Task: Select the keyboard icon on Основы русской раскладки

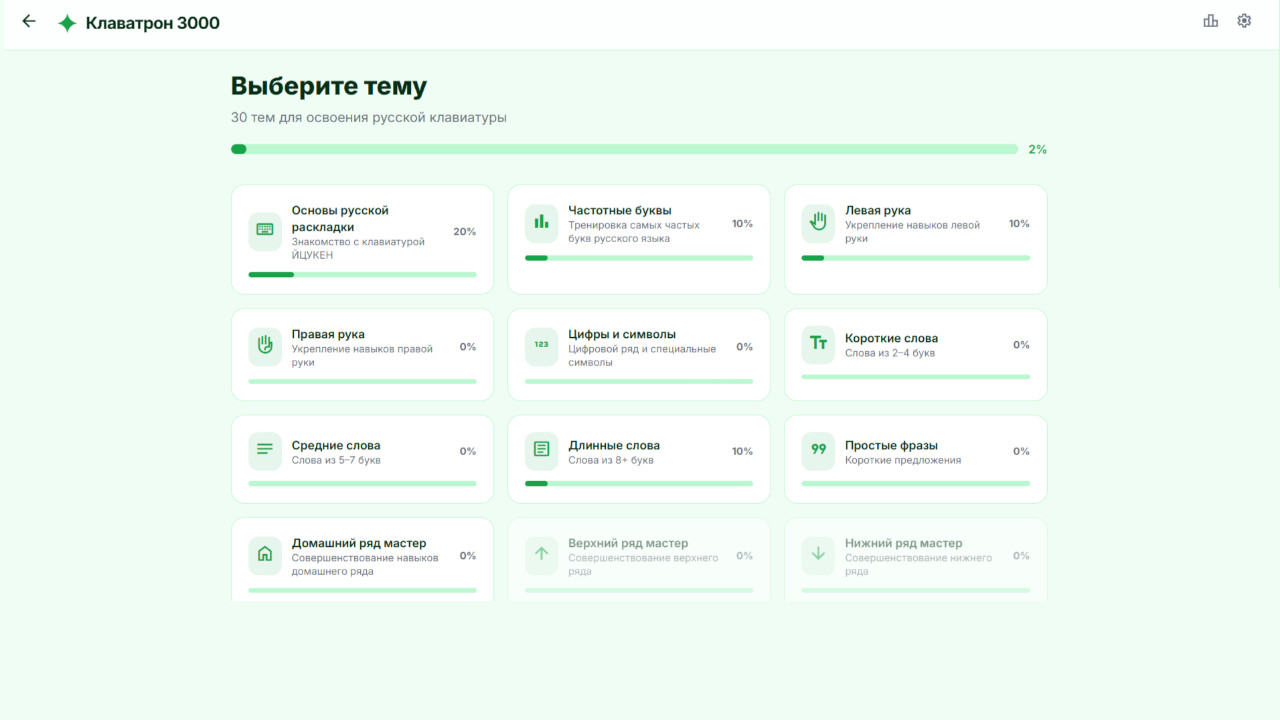Action: tap(264, 230)
